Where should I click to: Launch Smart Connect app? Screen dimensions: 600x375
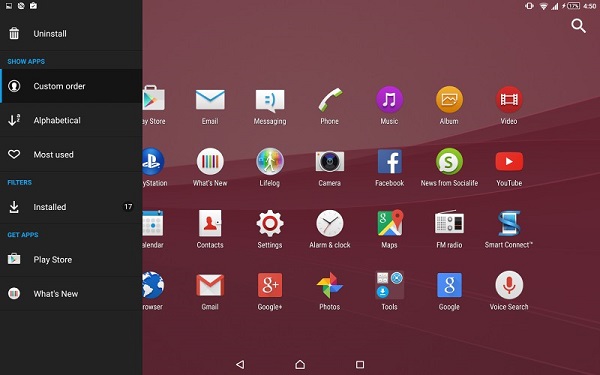point(509,230)
